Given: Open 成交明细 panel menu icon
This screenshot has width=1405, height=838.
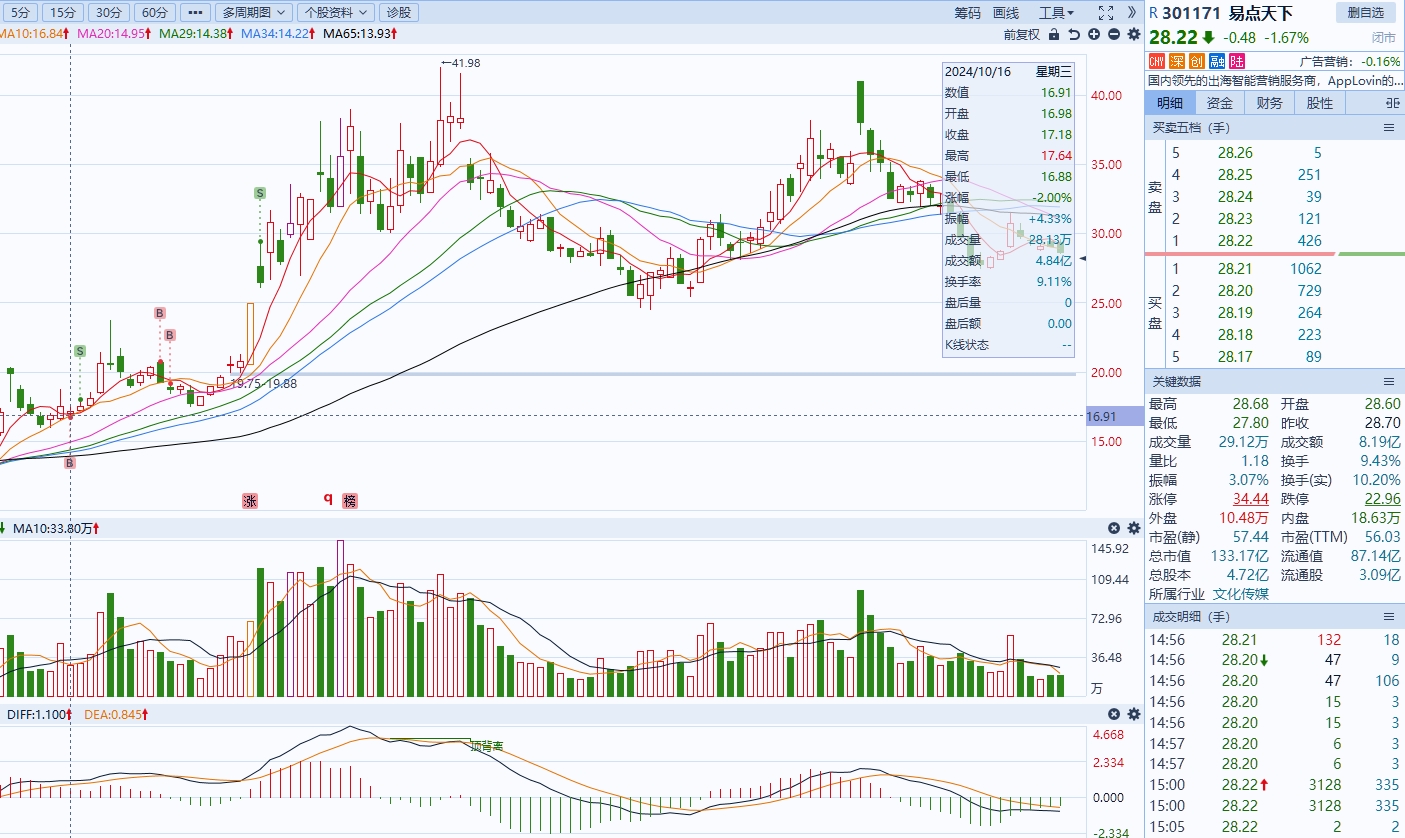Looking at the screenshot, I should coord(1388,617).
